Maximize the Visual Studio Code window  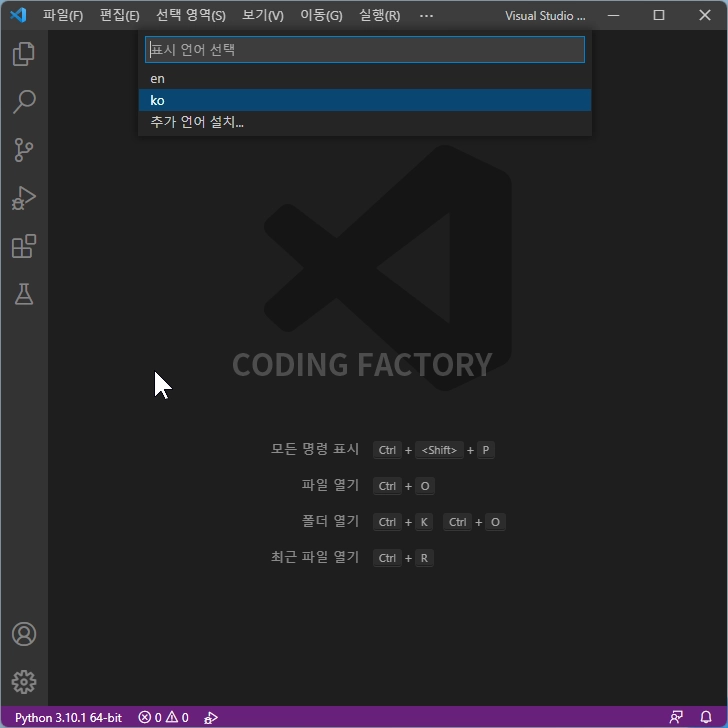(x=659, y=15)
